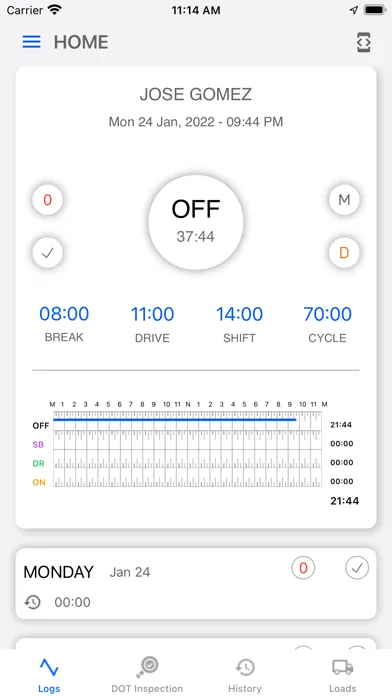Open the hamburger menu
This screenshot has width=392, height=696.
point(32,42)
